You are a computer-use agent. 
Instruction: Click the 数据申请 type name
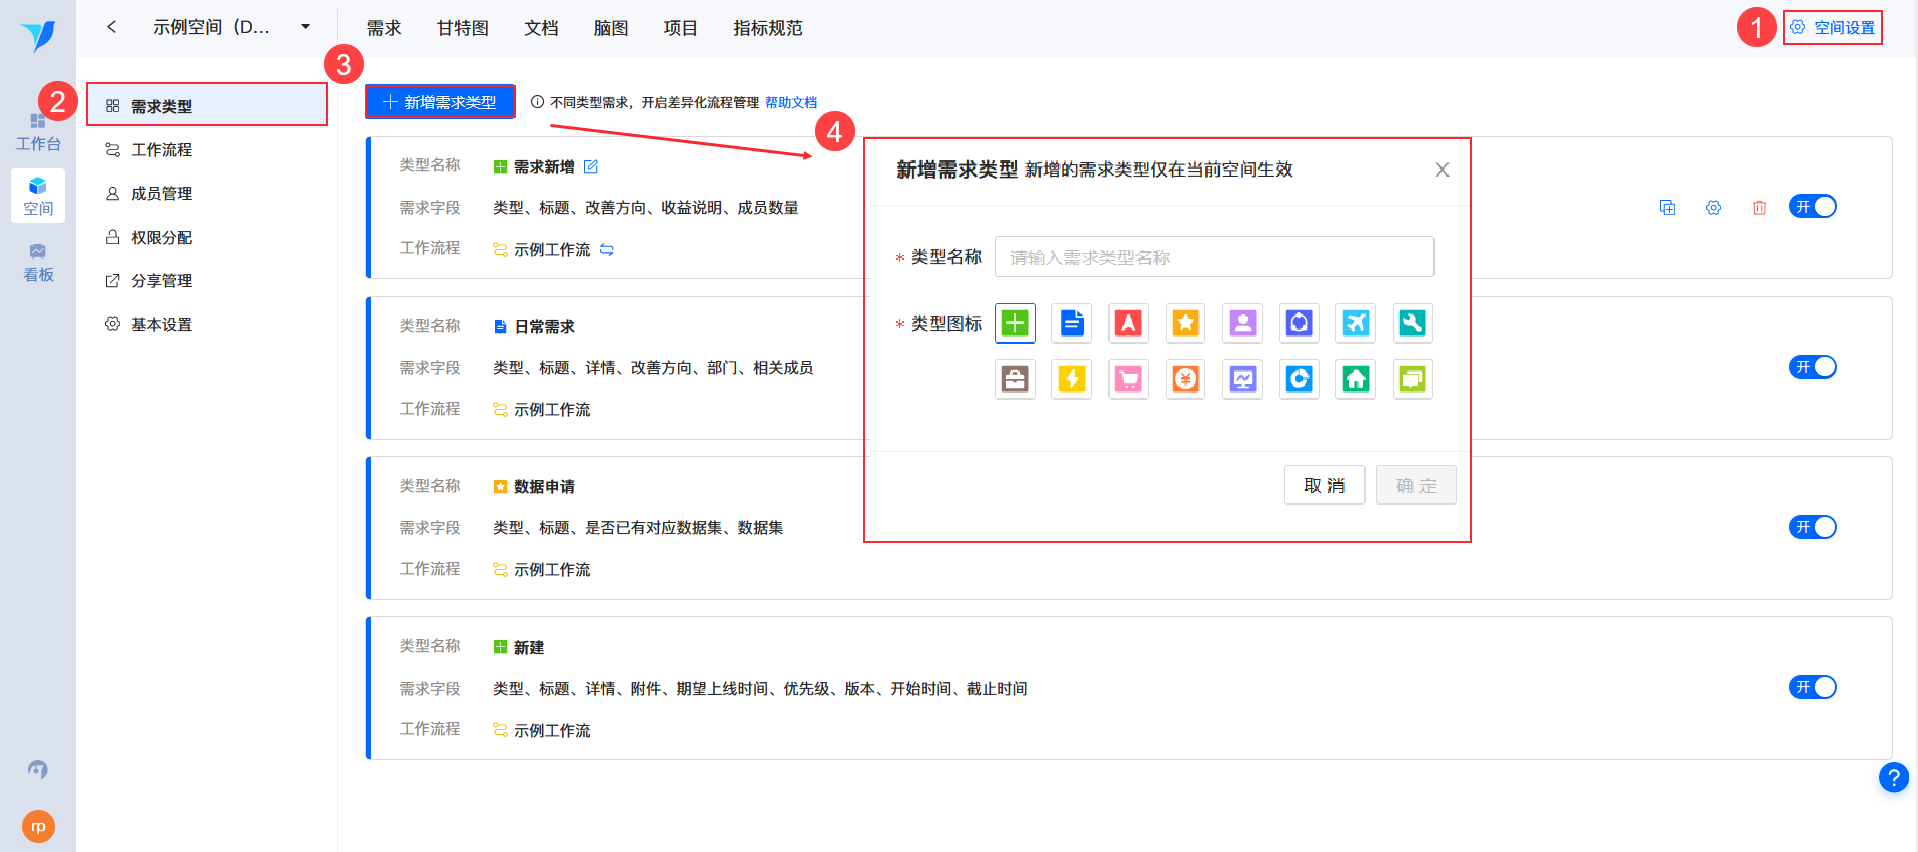coord(544,487)
